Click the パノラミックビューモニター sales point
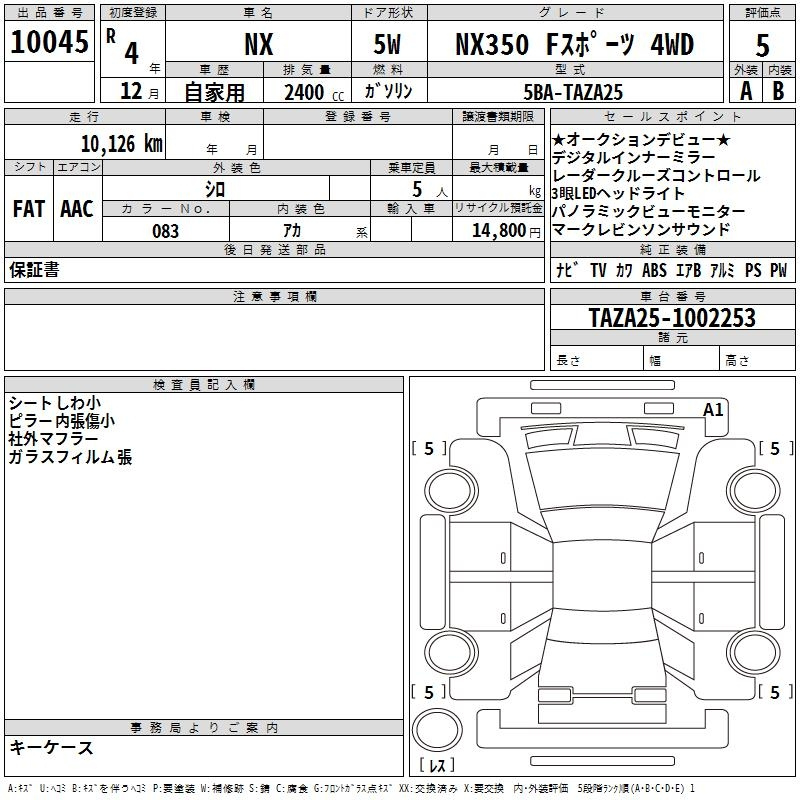 click(648, 212)
